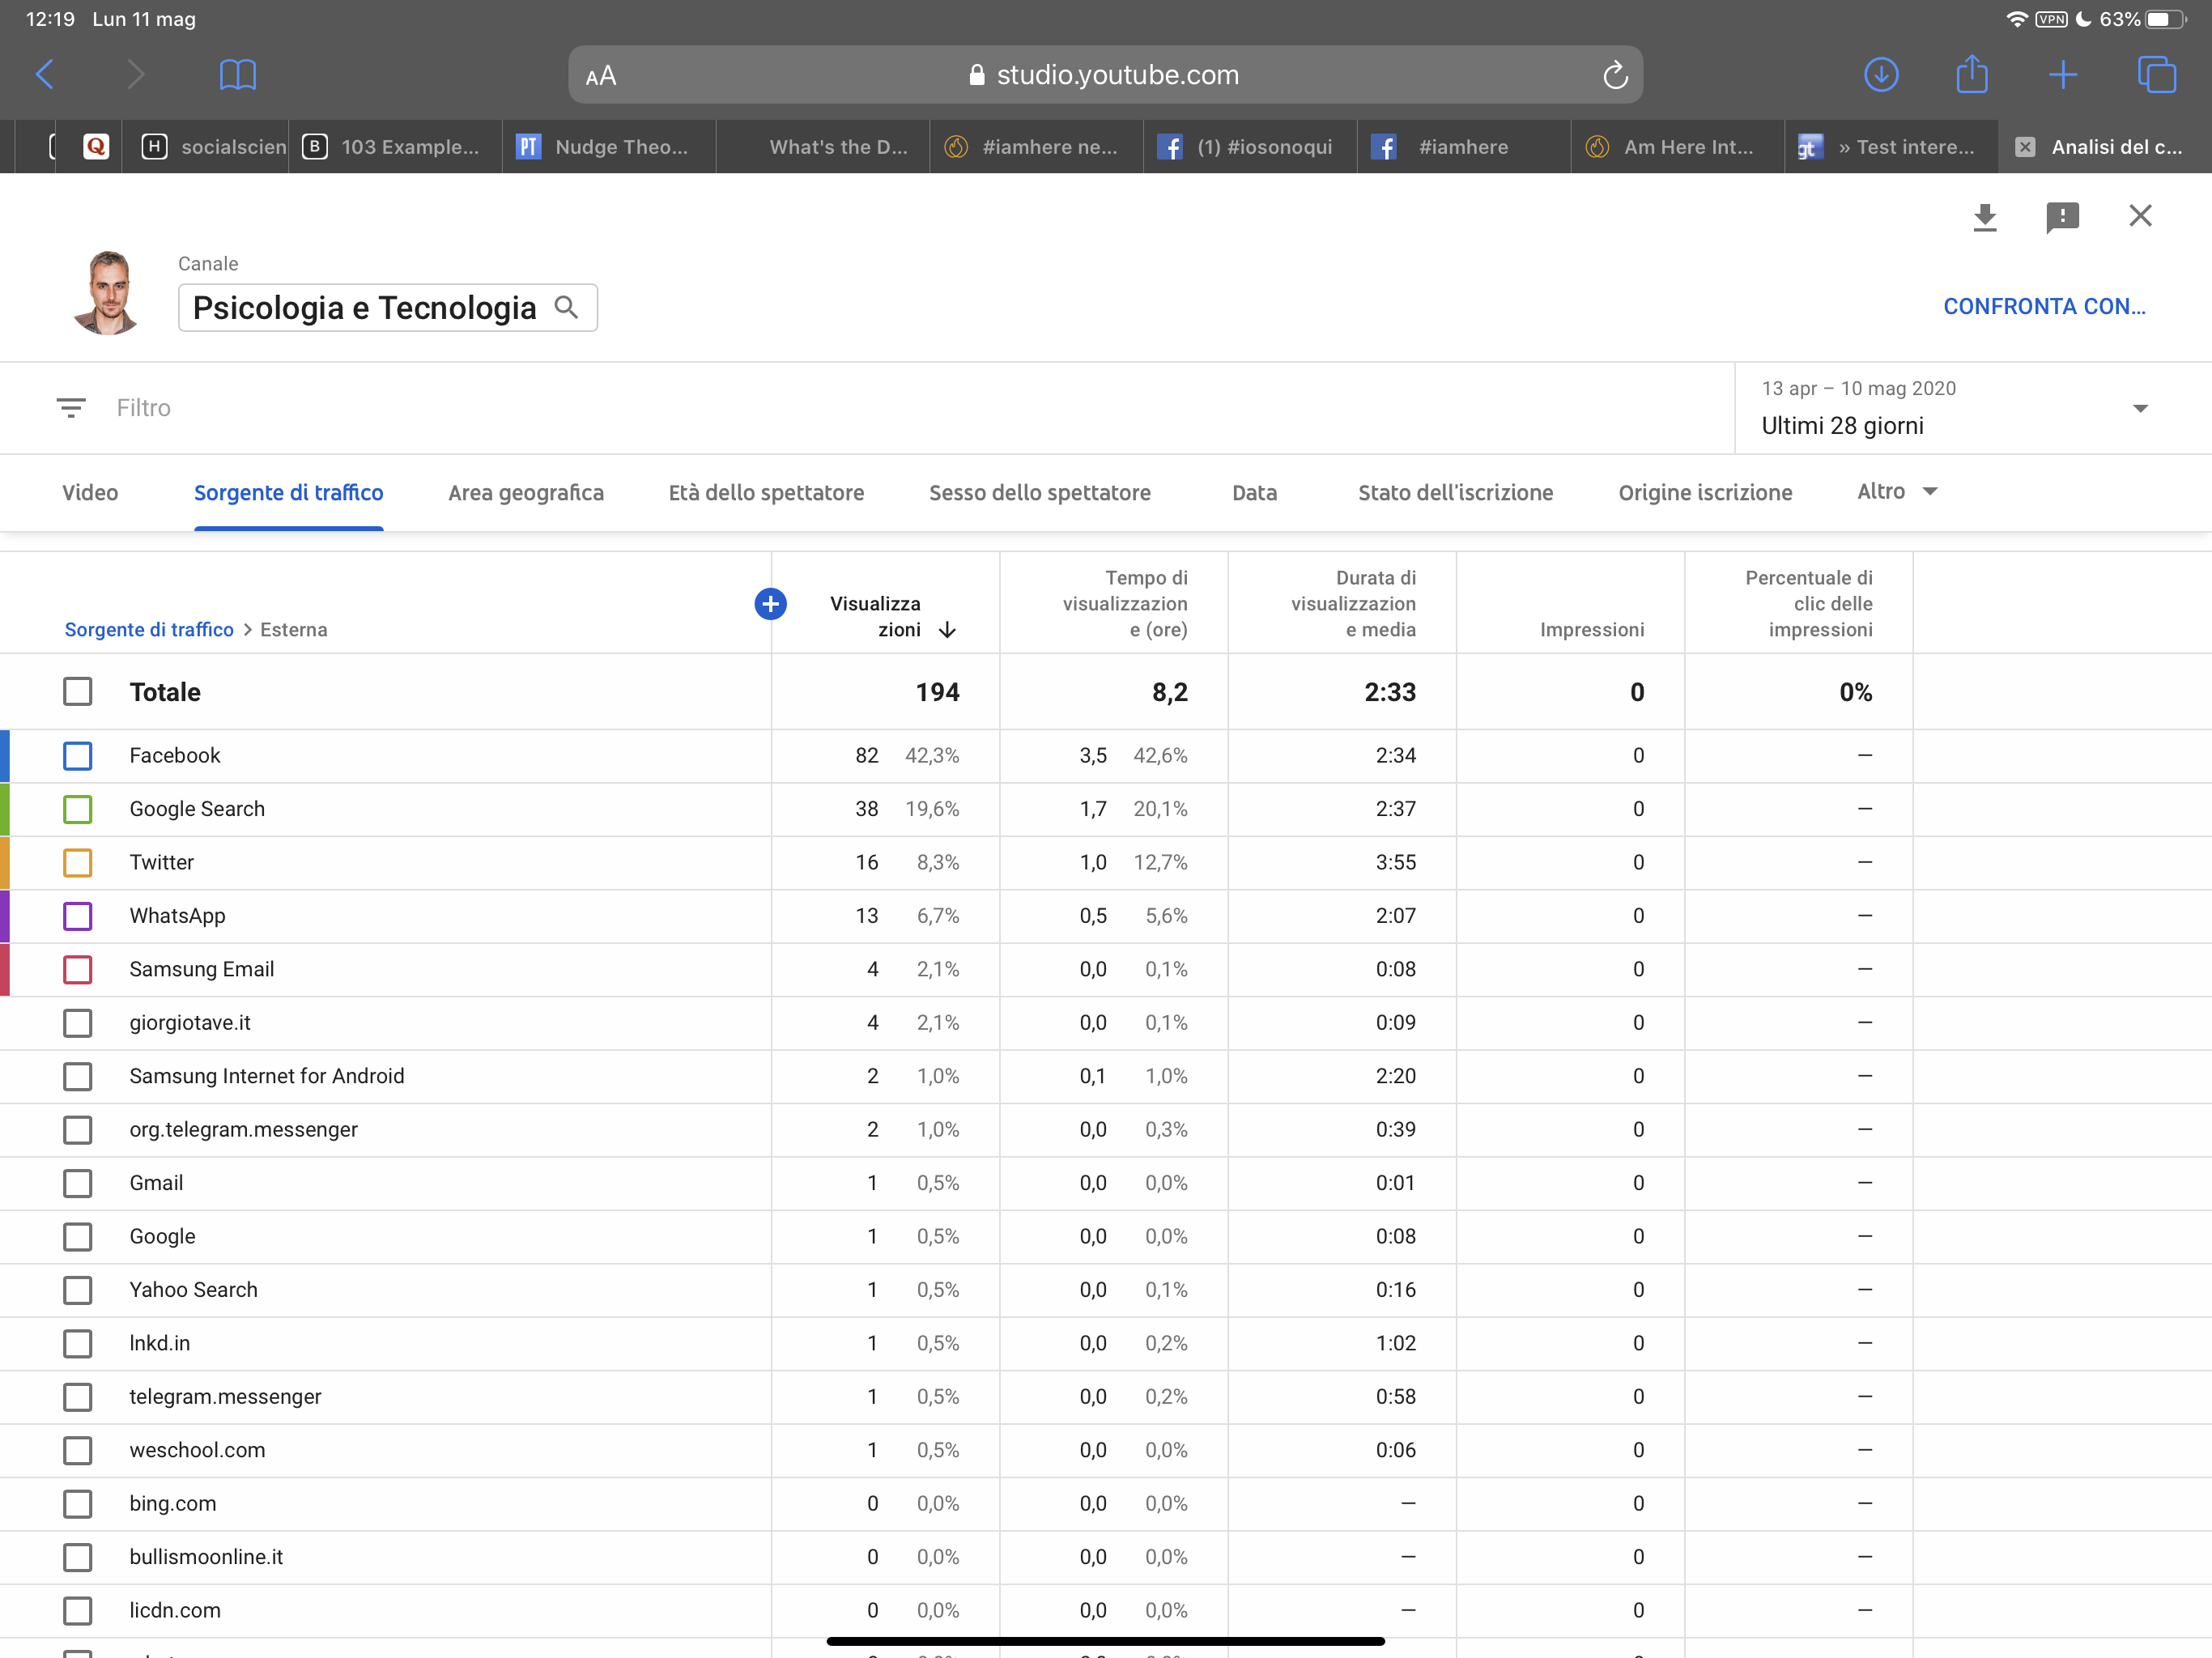Switch to 'Nudge Theo...' tab
The height and width of the screenshot is (1658, 2212).
click(608, 147)
